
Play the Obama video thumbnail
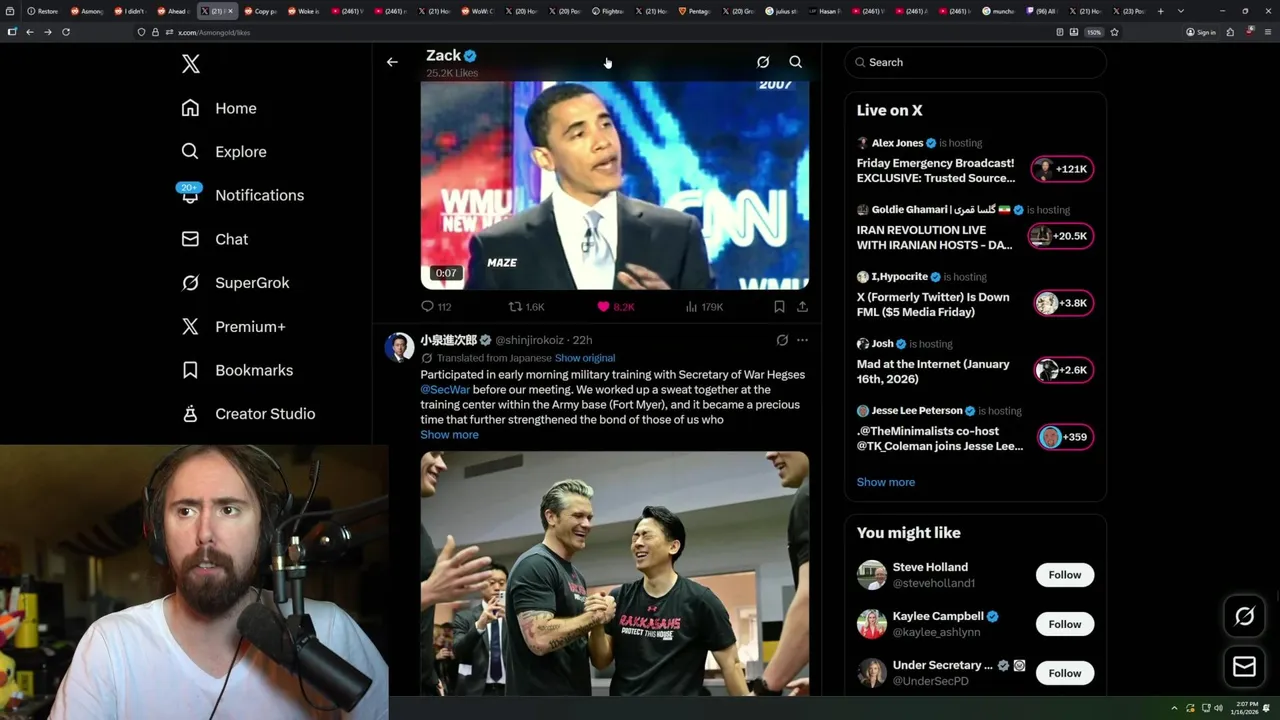pos(615,186)
